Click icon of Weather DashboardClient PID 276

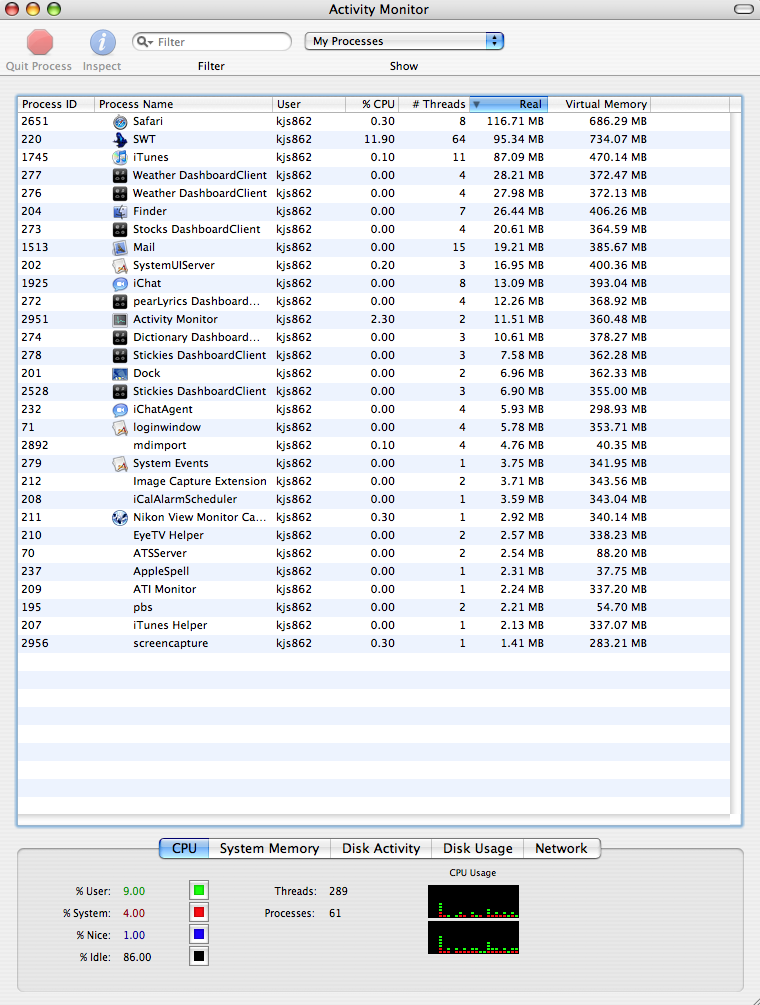point(120,194)
